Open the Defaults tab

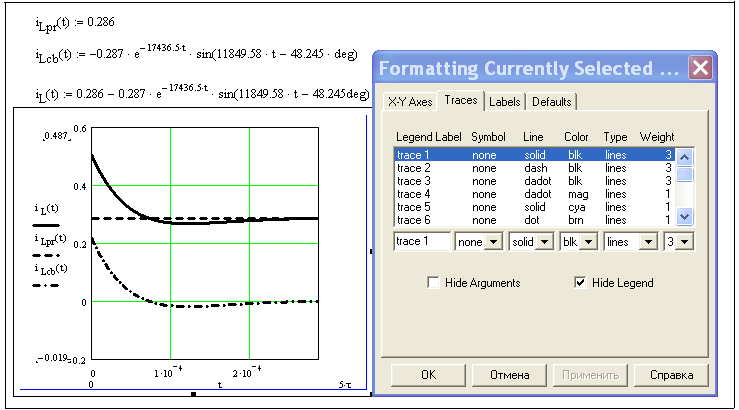[x=551, y=102]
